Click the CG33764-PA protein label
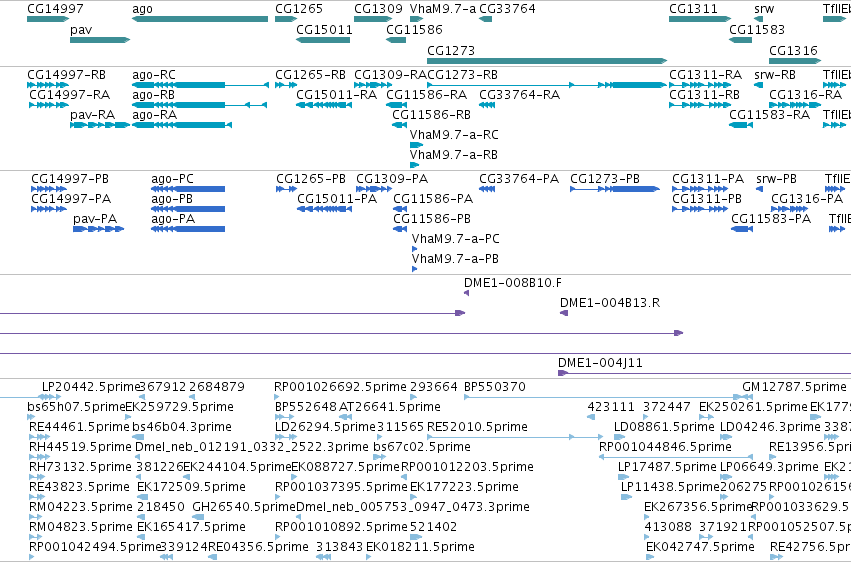Viewport: 851px width, 562px height. tap(519, 178)
